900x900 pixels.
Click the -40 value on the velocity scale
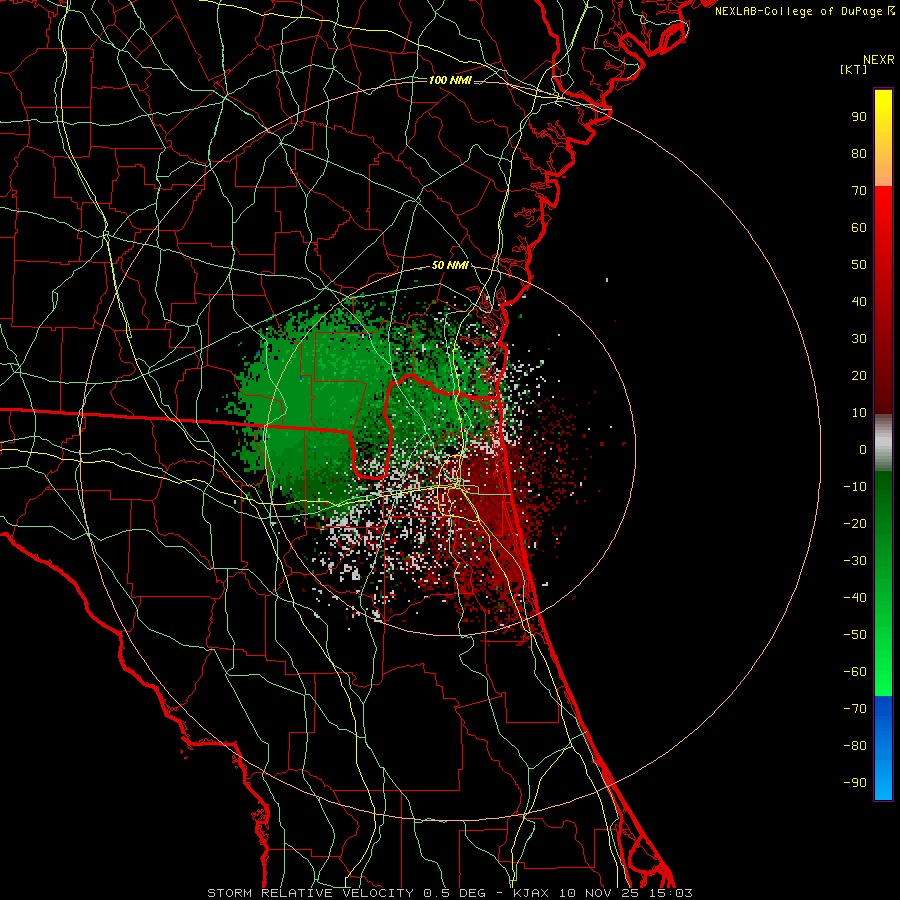[x=855, y=598]
